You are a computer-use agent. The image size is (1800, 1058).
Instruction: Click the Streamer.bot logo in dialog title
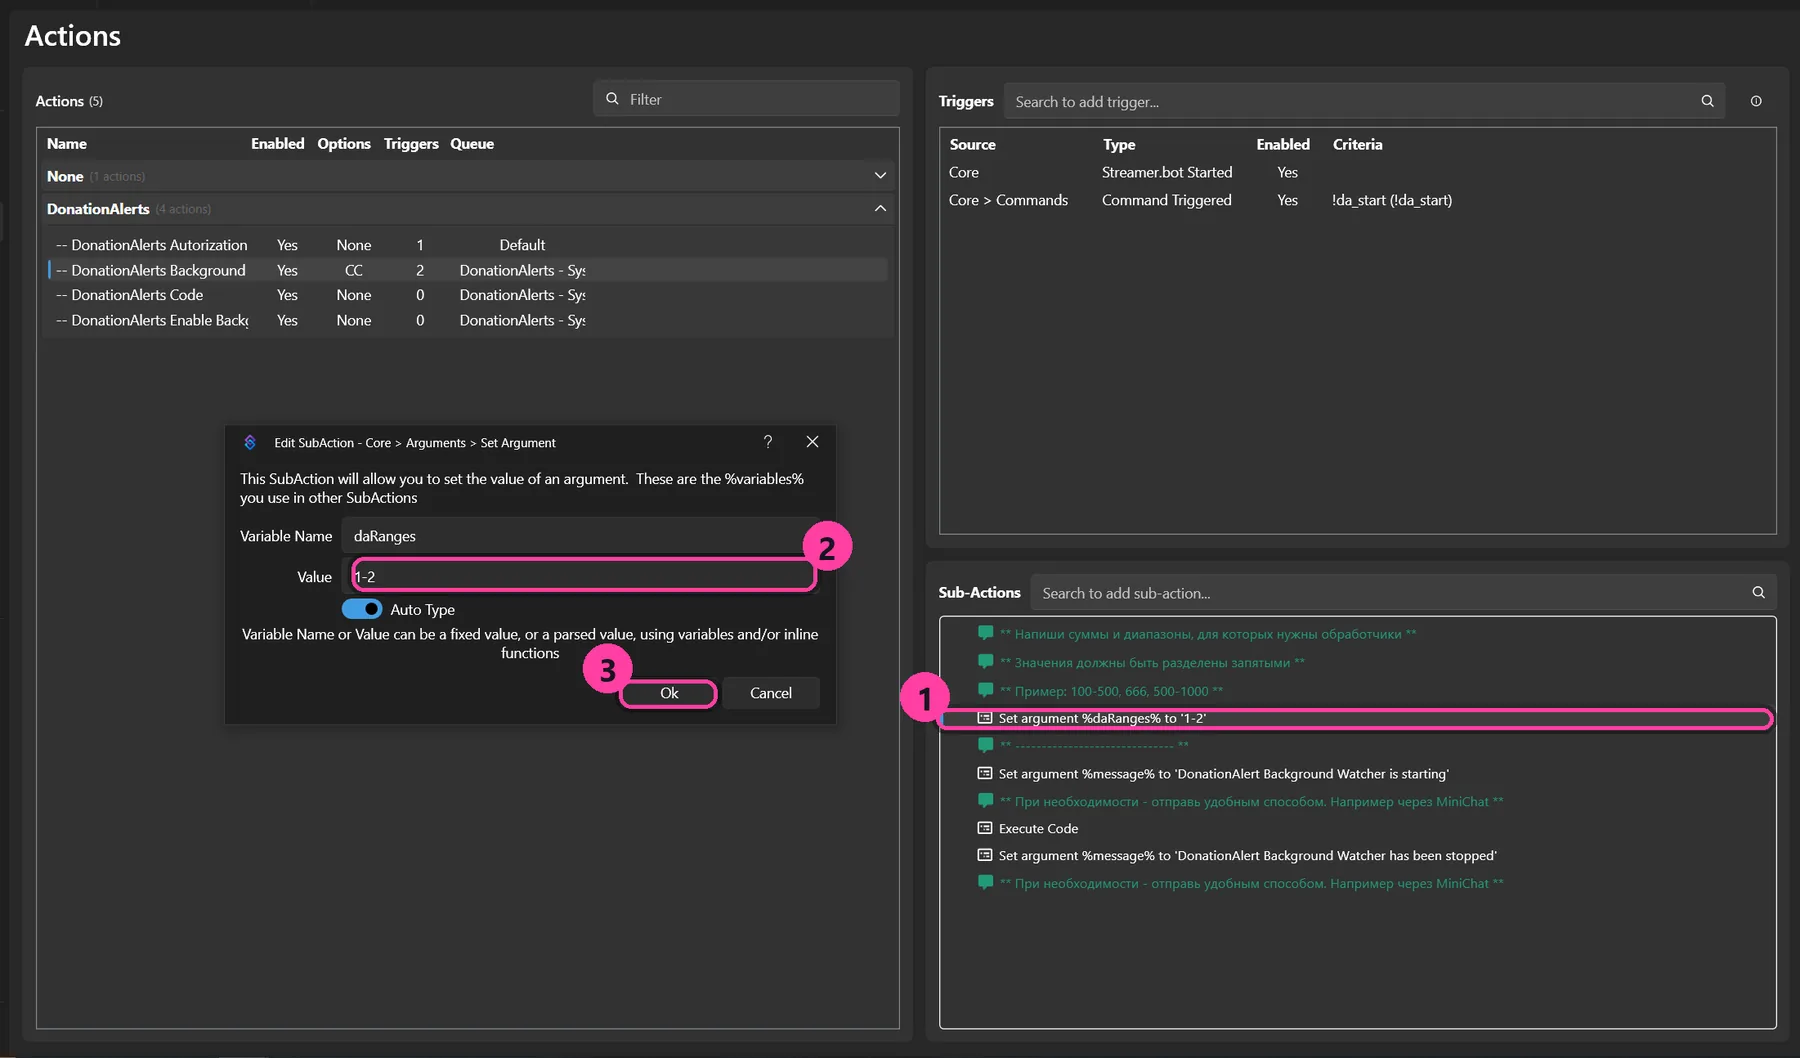click(250, 442)
